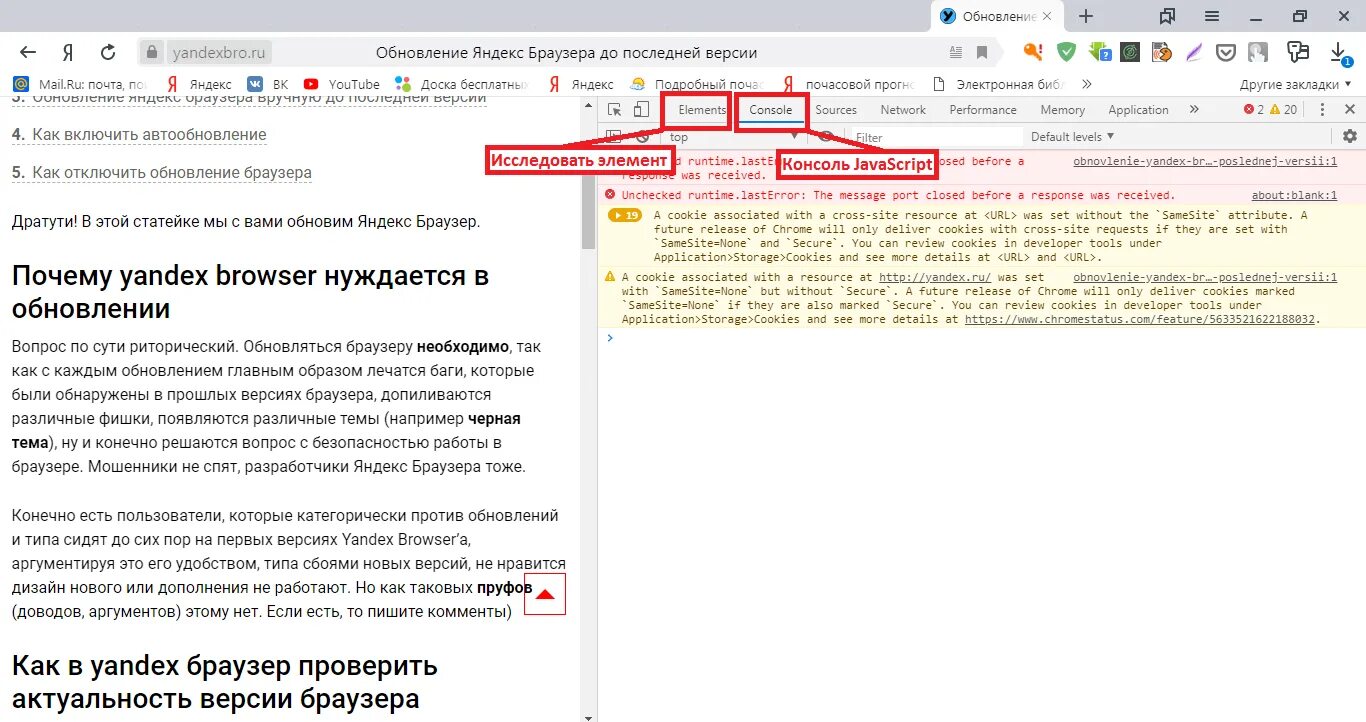Switch to the Console tab
Screen dimensions: 1366x722
click(x=771, y=110)
